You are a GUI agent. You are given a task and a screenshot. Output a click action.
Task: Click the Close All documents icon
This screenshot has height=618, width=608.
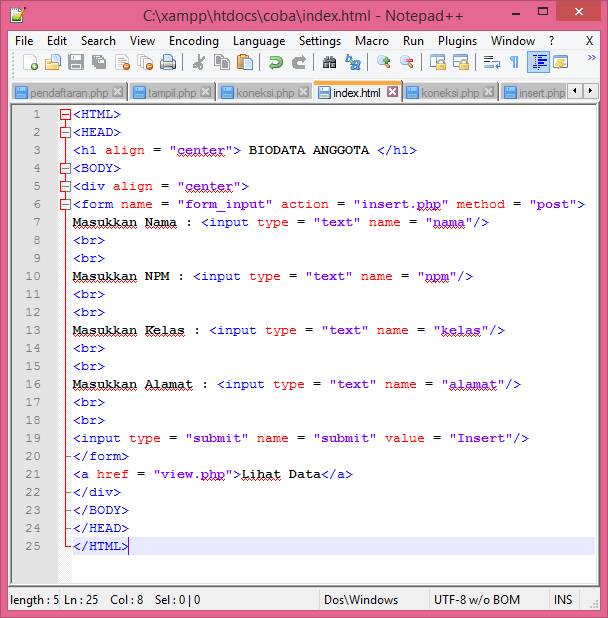pyautogui.click(x=145, y=63)
